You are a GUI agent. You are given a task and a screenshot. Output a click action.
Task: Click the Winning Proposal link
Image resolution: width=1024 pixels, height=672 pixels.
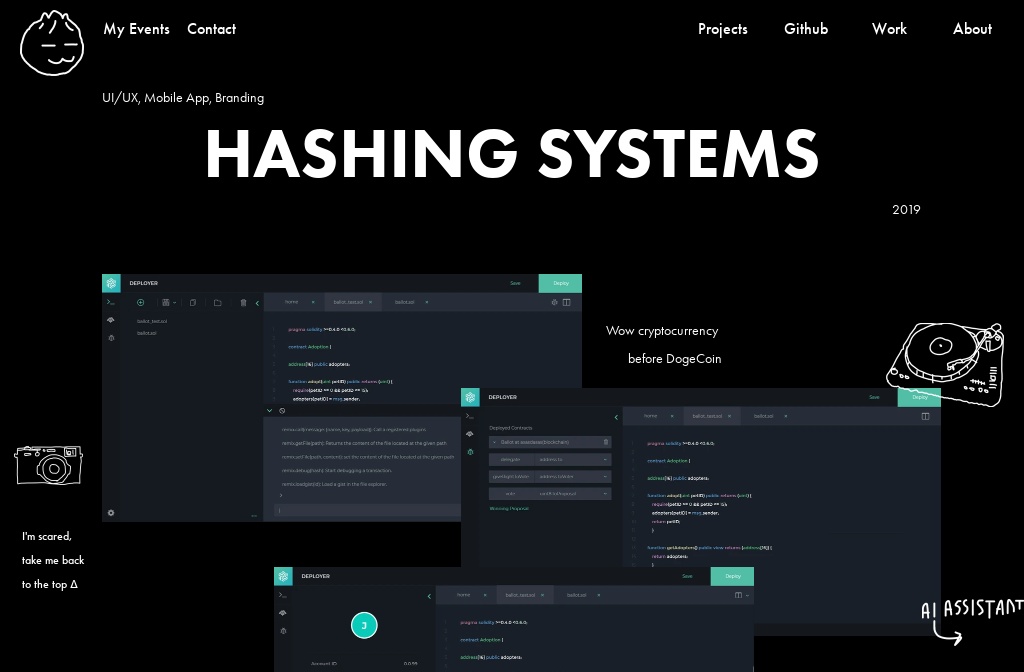click(x=509, y=509)
